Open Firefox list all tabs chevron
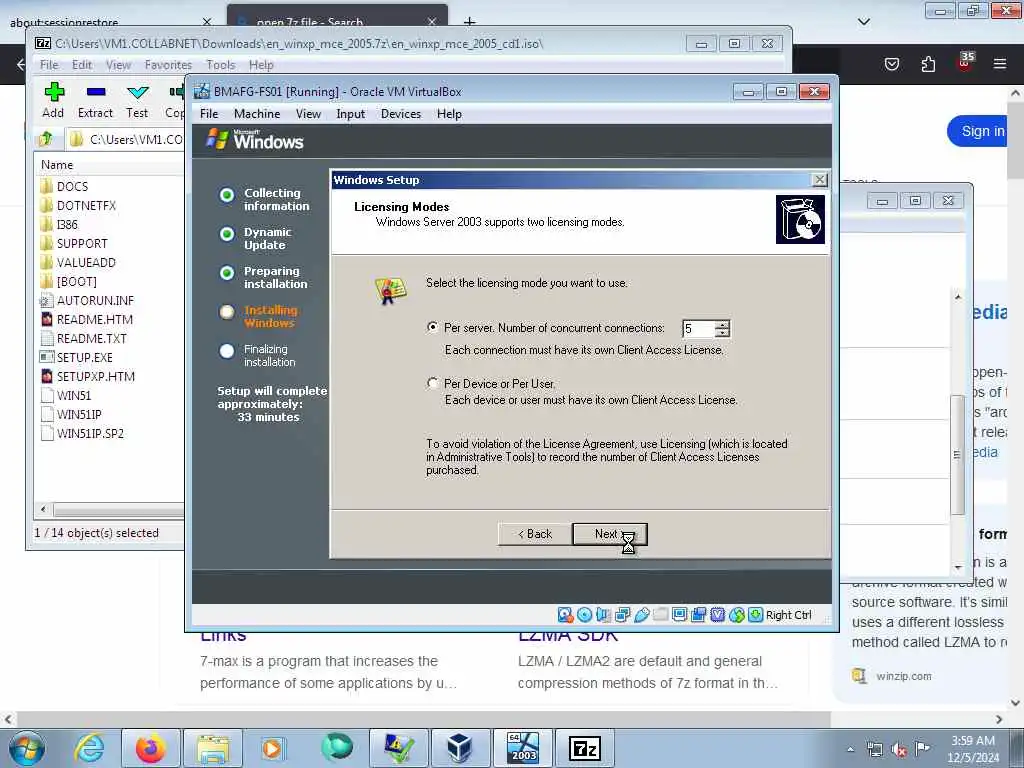1024x768 pixels. [x=863, y=22]
